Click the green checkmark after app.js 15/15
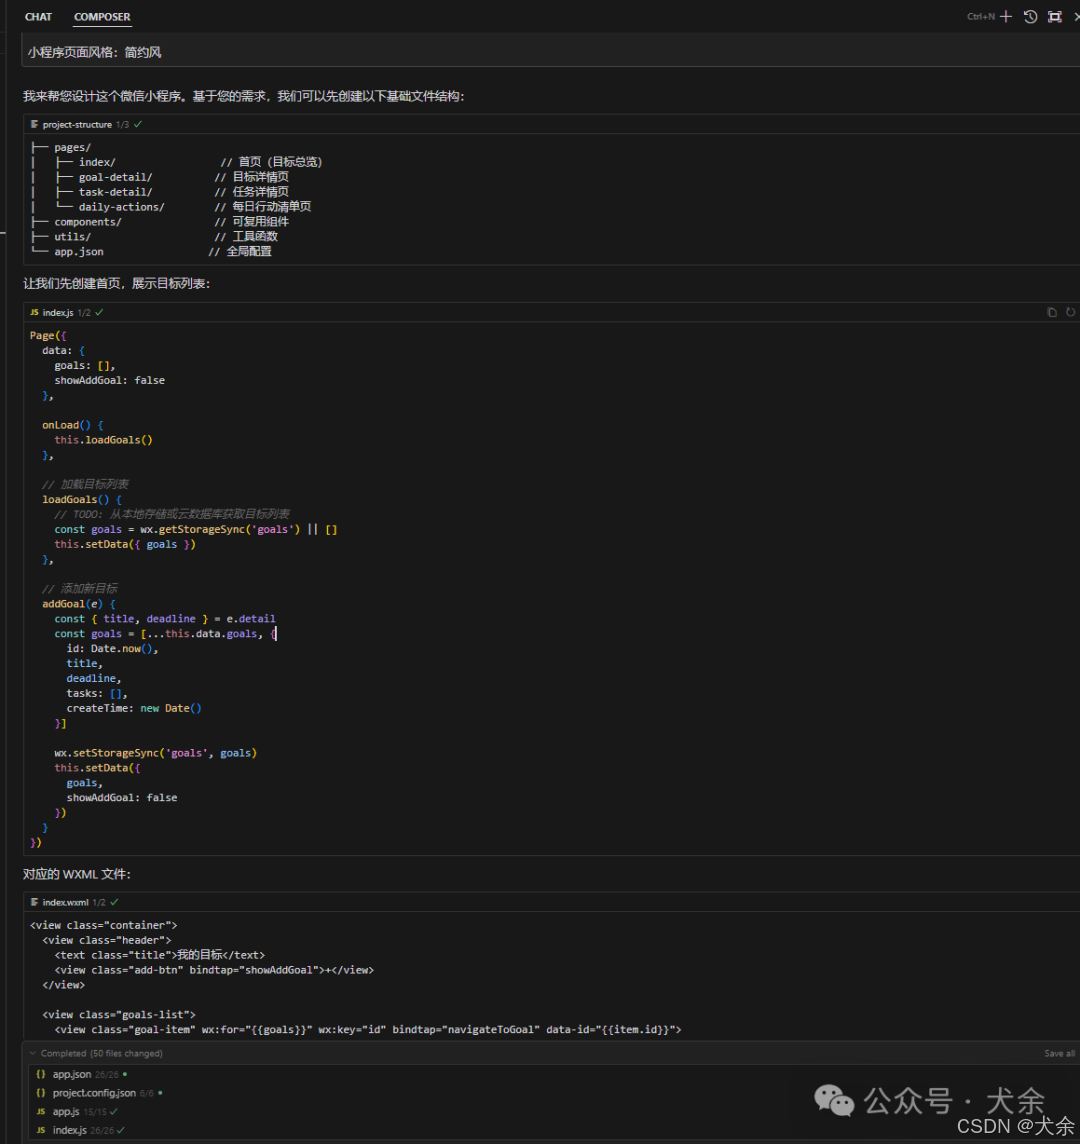 point(113,1112)
